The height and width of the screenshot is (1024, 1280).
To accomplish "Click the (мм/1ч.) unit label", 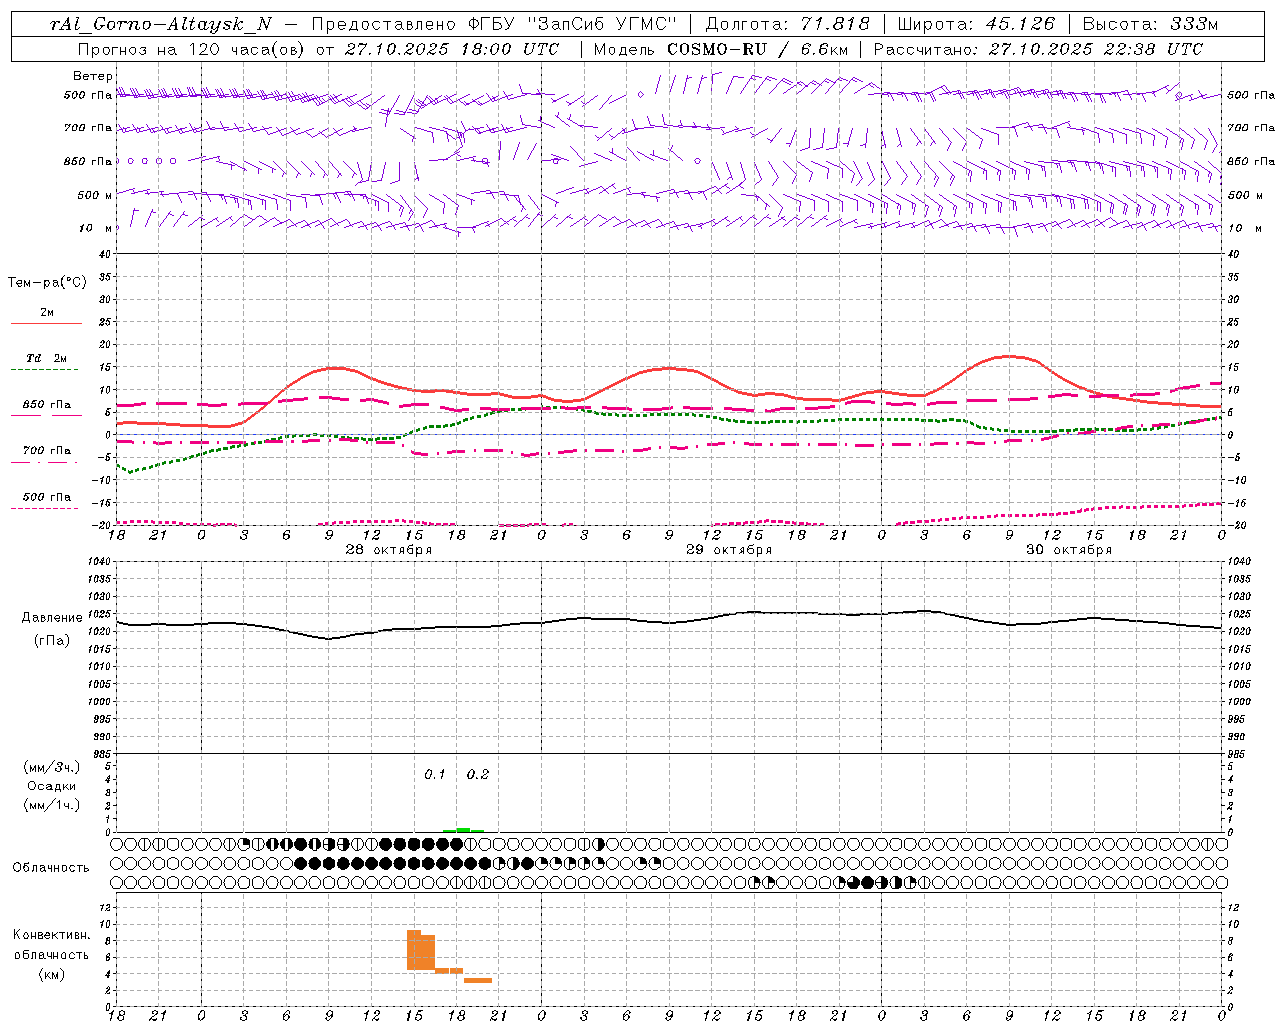I will pyautogui.click(x=51, y=805).
